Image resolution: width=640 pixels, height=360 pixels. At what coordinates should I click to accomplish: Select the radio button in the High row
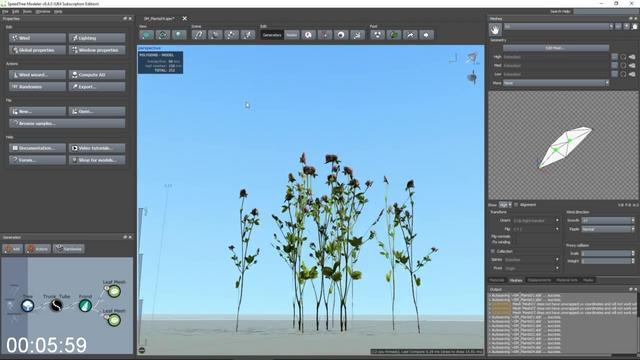(623, 57)
